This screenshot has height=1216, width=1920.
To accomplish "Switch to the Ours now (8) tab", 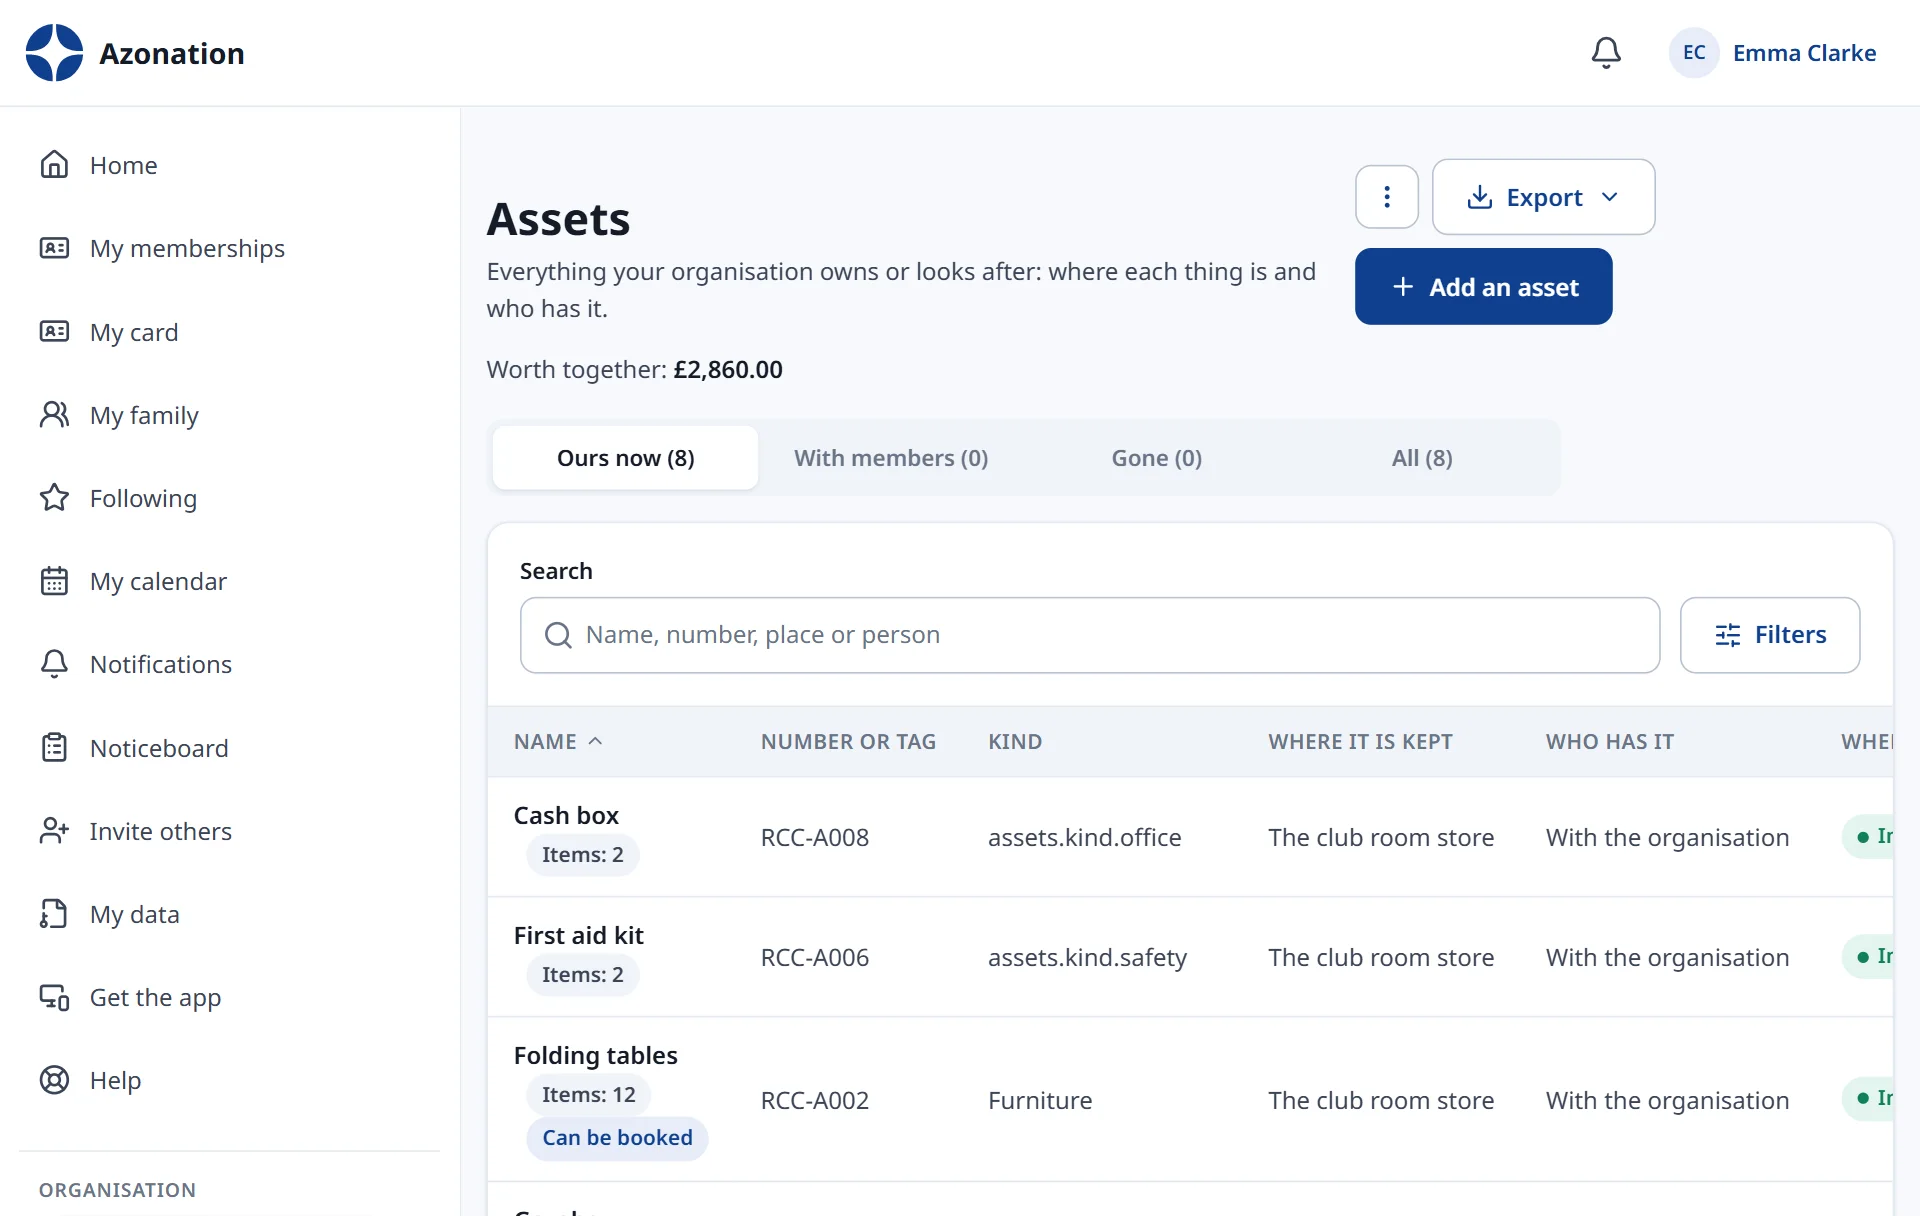I will tap(625, 458).
